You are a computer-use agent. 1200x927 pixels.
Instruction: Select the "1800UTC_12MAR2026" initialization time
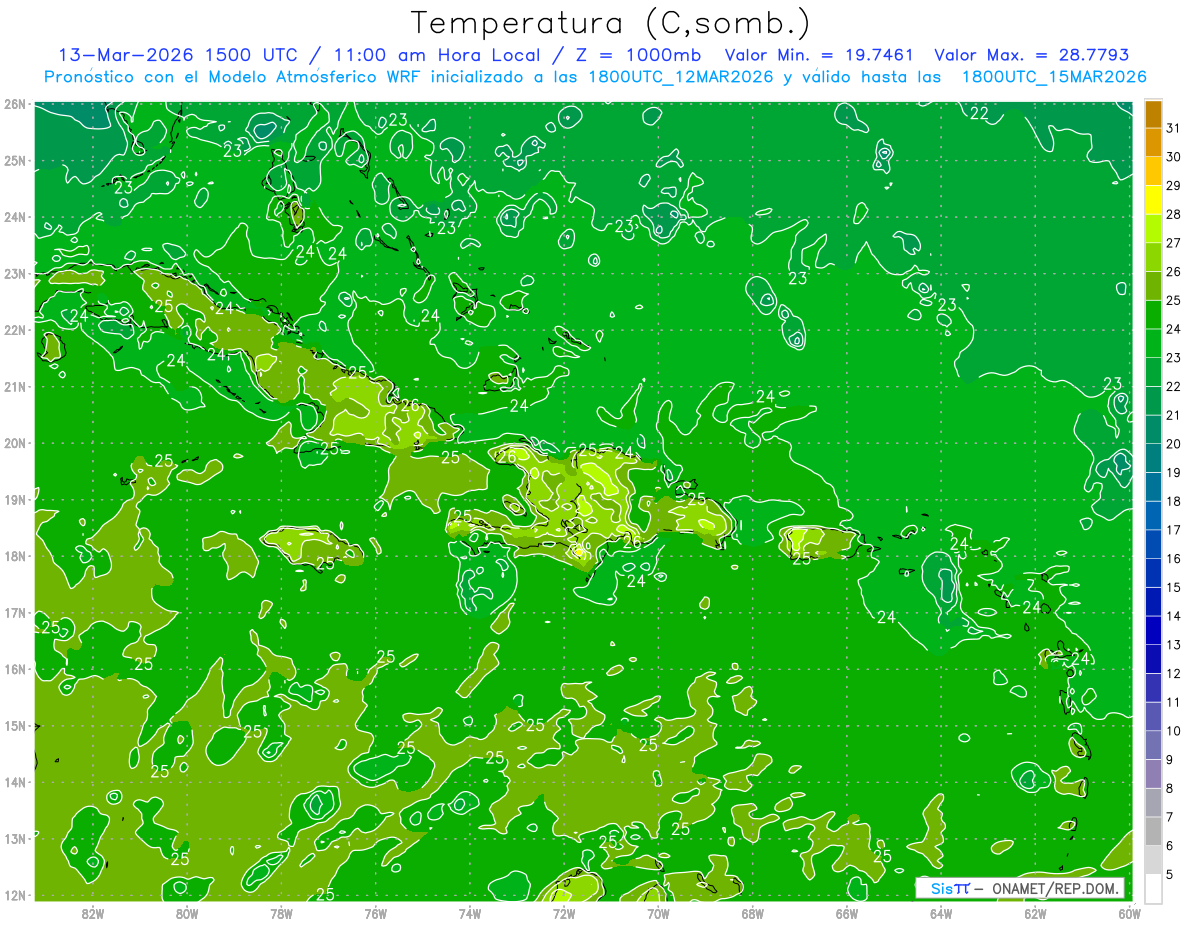coord(680,77)
